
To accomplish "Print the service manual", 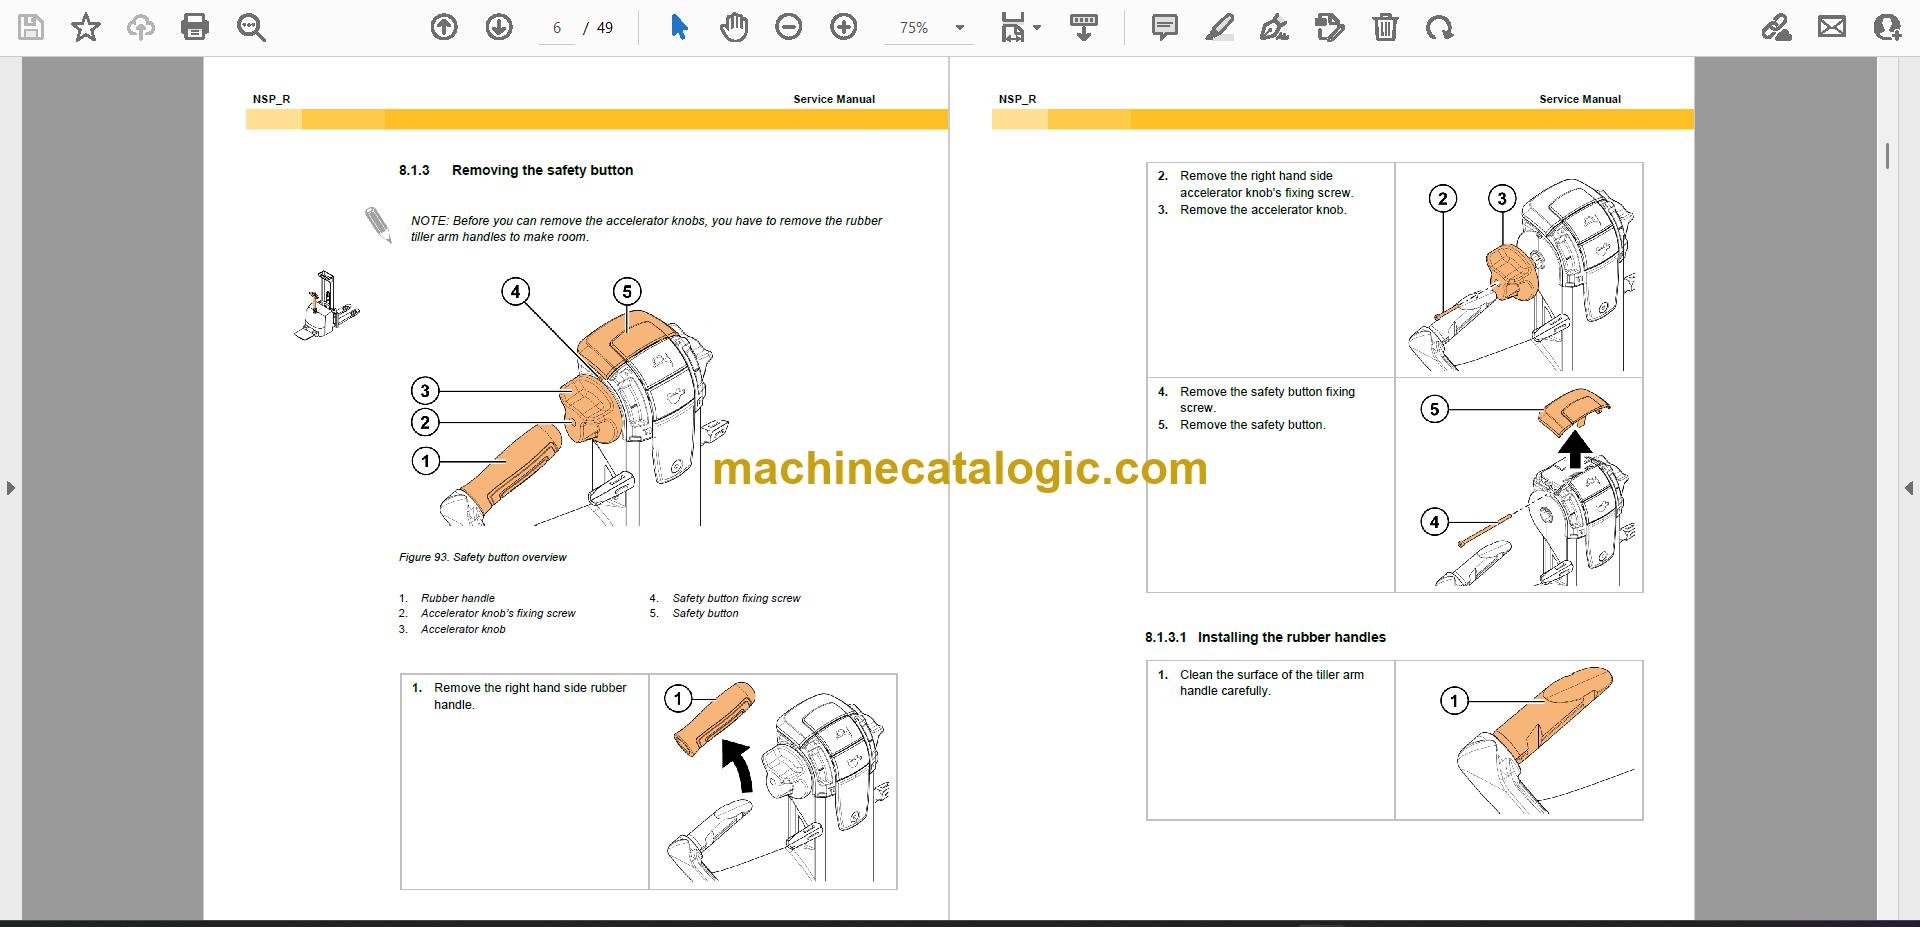I will [195, 27].
